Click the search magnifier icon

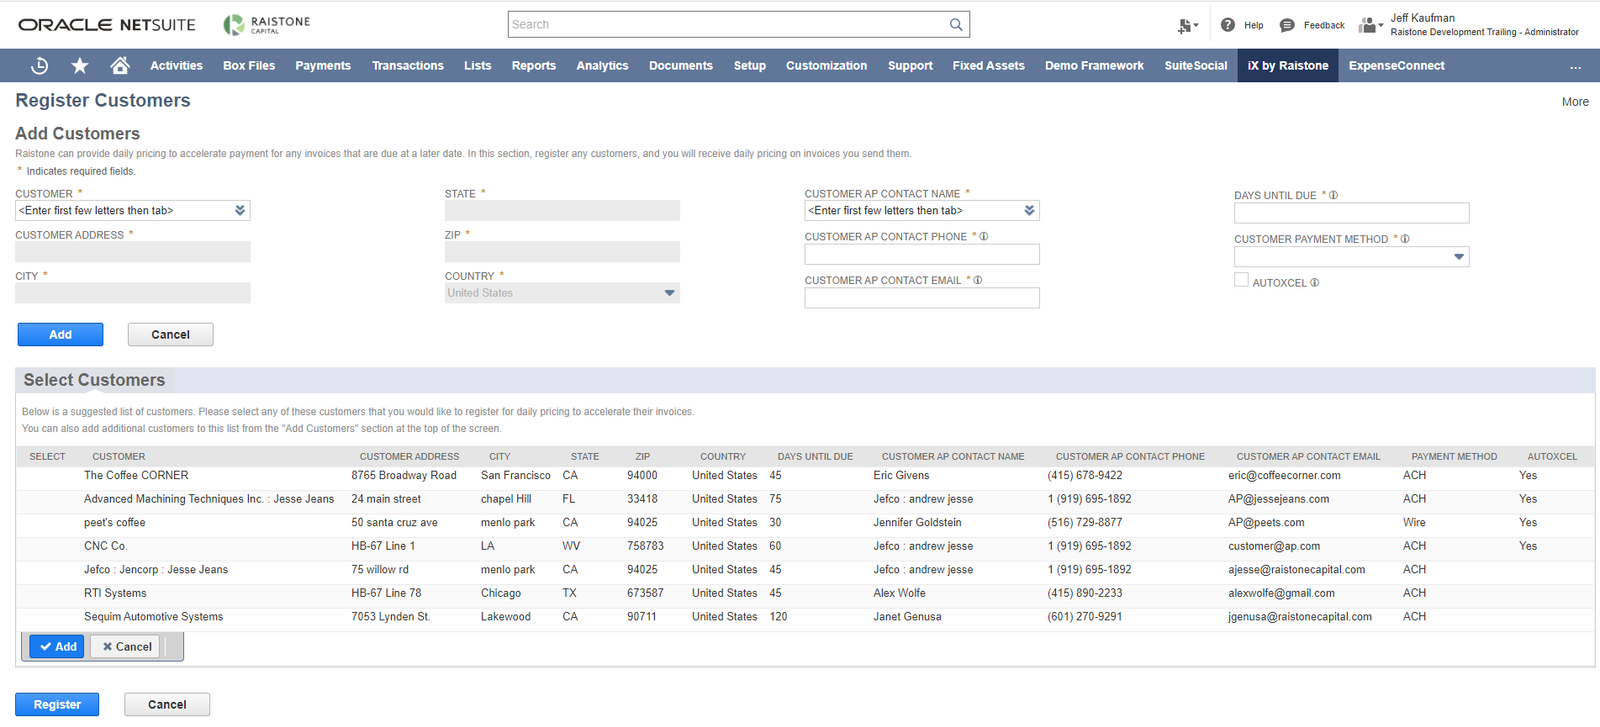[956, 24]
